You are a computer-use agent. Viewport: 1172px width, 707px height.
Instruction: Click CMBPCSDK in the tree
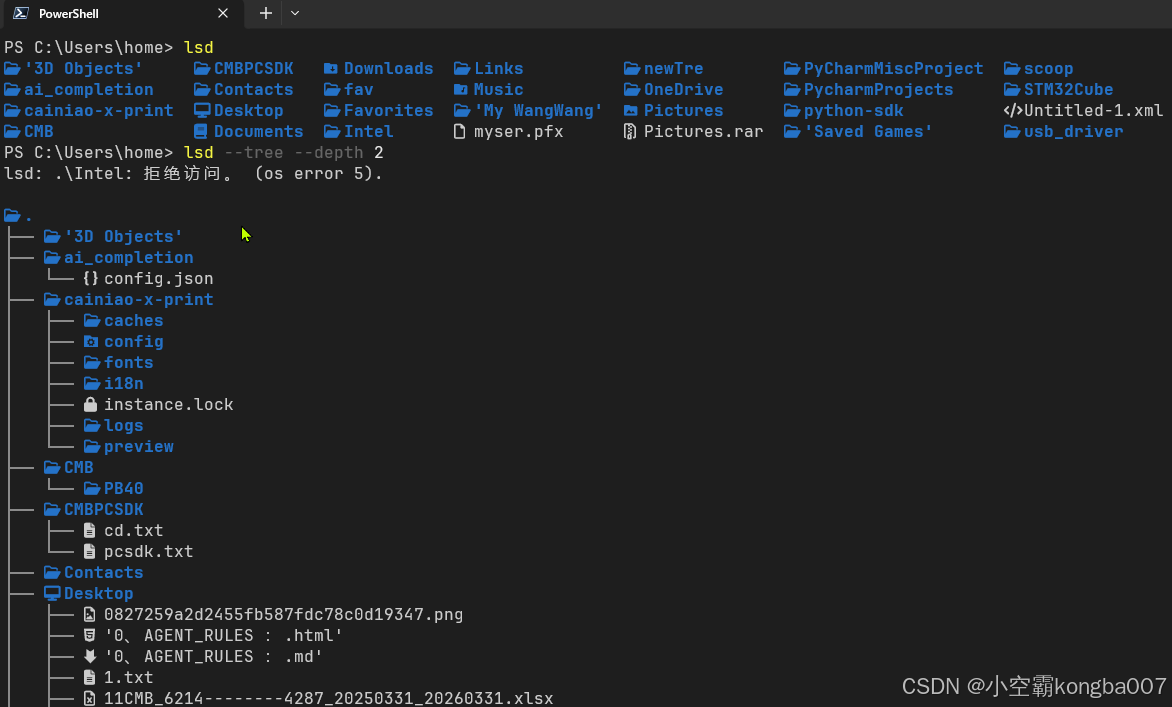click(x=104, y=510)
